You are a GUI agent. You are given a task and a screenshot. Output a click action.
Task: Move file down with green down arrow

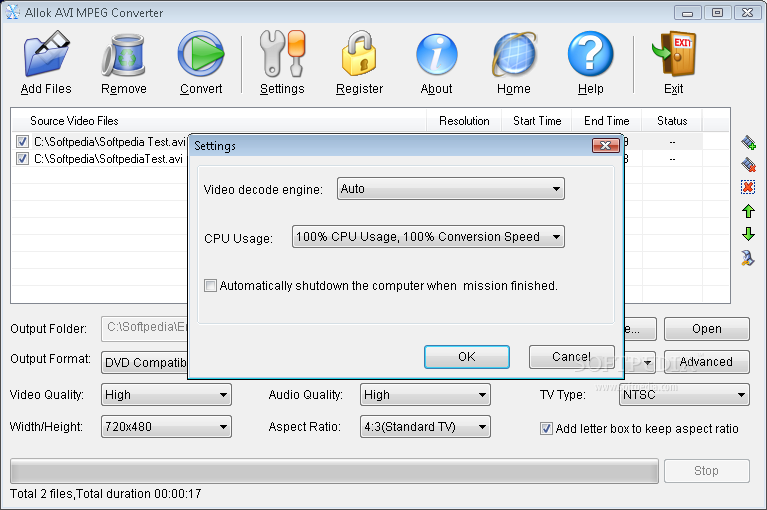[x=748, y=234]
